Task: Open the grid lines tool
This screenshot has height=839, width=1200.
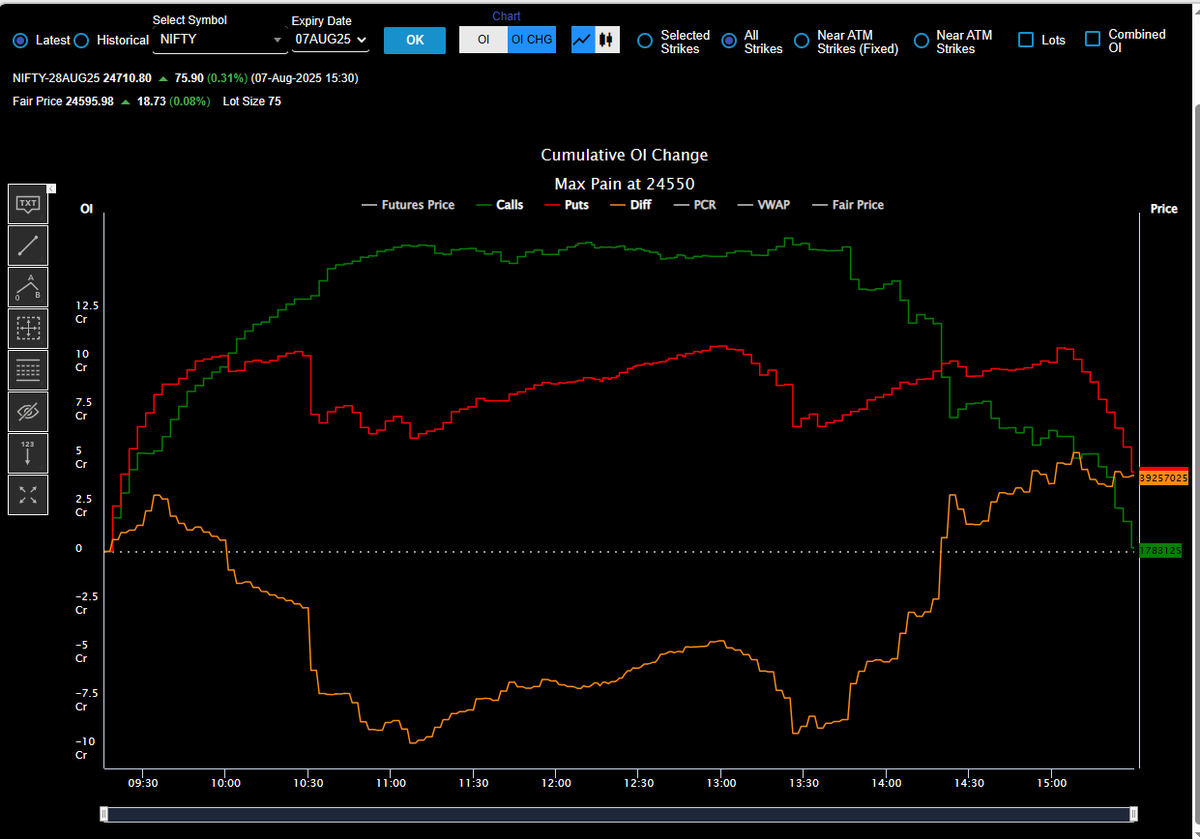Action: [x=28, y=370]
